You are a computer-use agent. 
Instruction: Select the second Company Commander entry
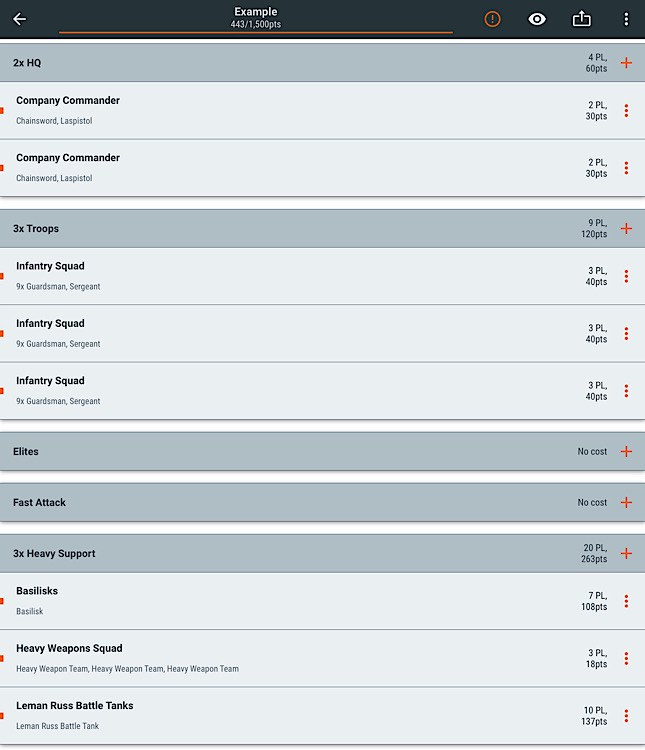[322, 168]
